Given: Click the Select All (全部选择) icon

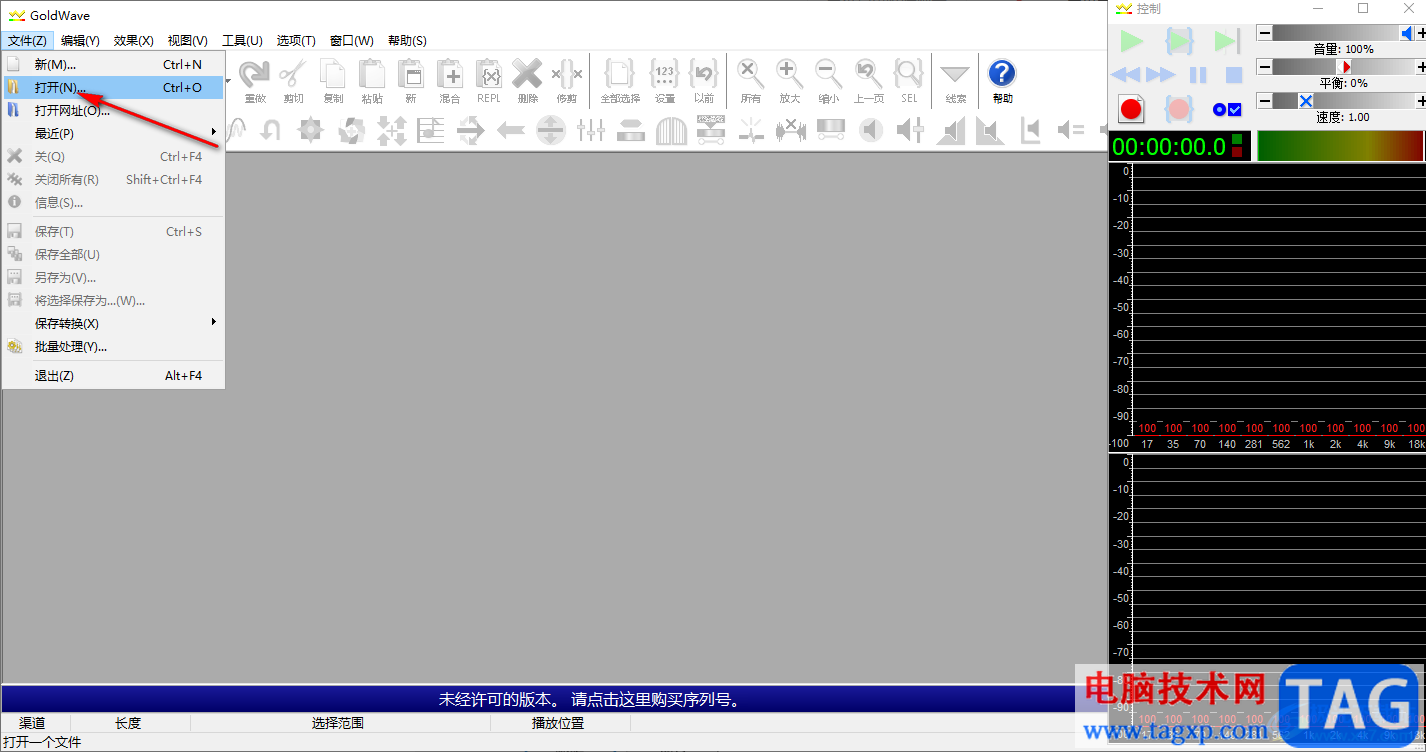Looking at the screenshot, I should 620,73.
